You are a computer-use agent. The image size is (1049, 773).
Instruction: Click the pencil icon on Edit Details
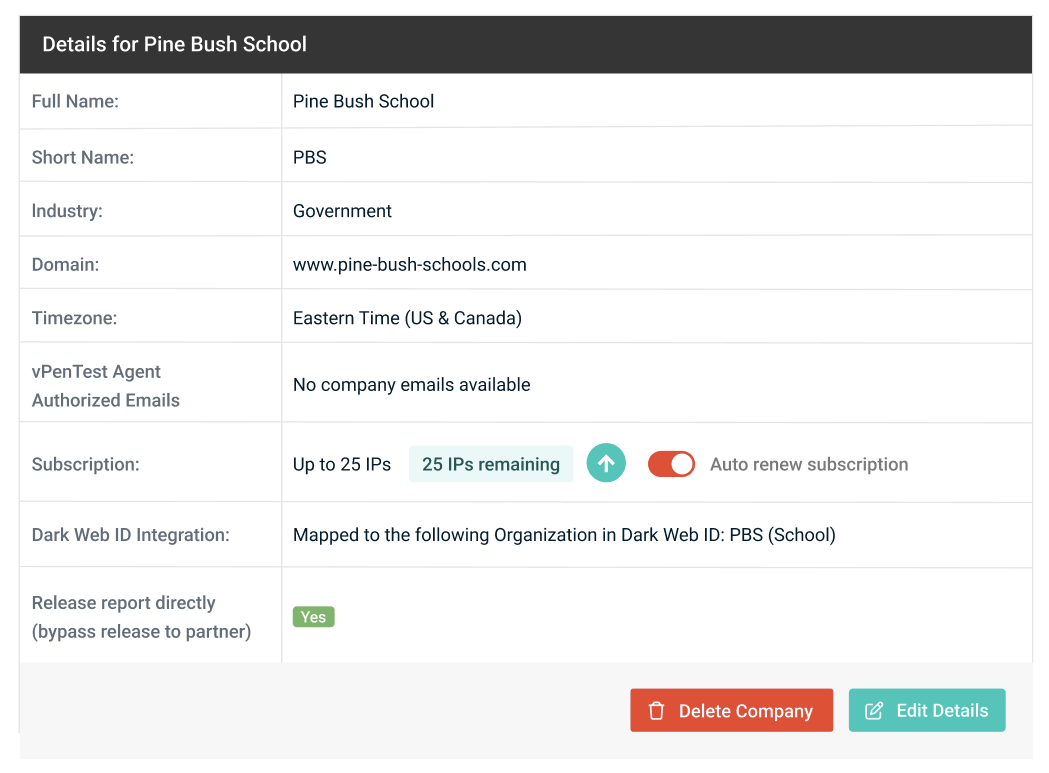click(x=874, y=711)
